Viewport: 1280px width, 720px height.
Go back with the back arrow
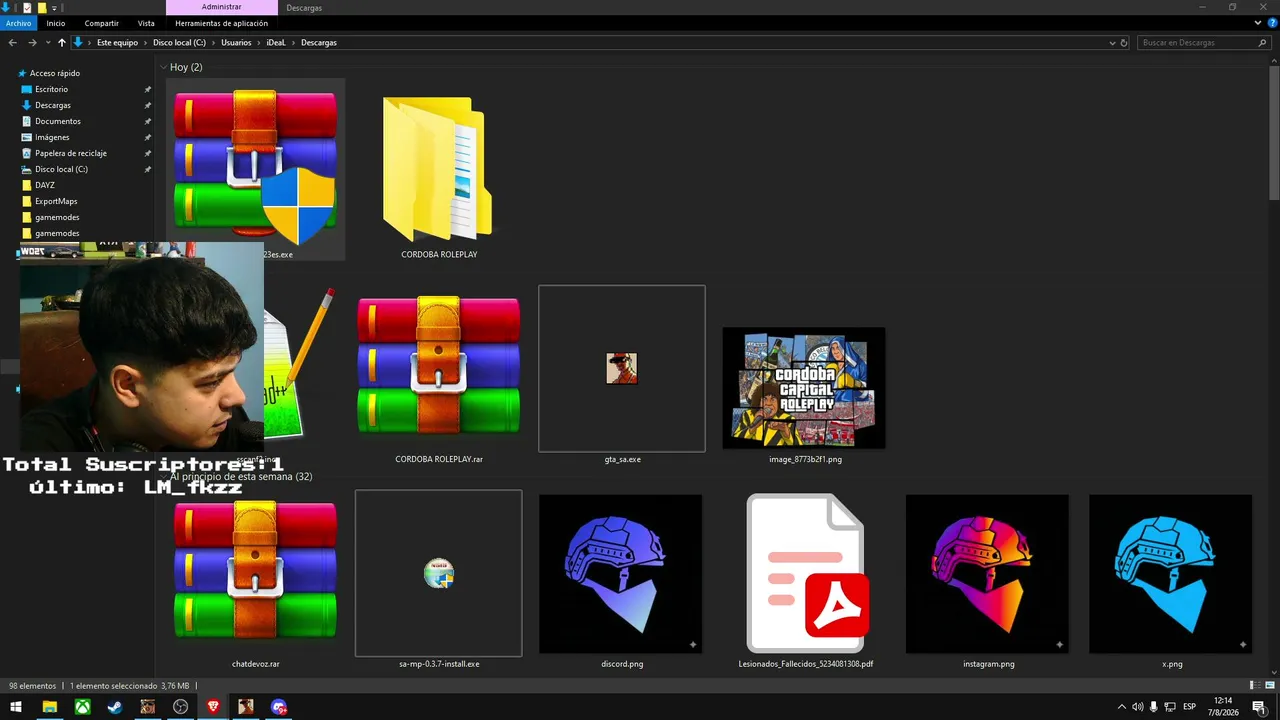[13, 43]
